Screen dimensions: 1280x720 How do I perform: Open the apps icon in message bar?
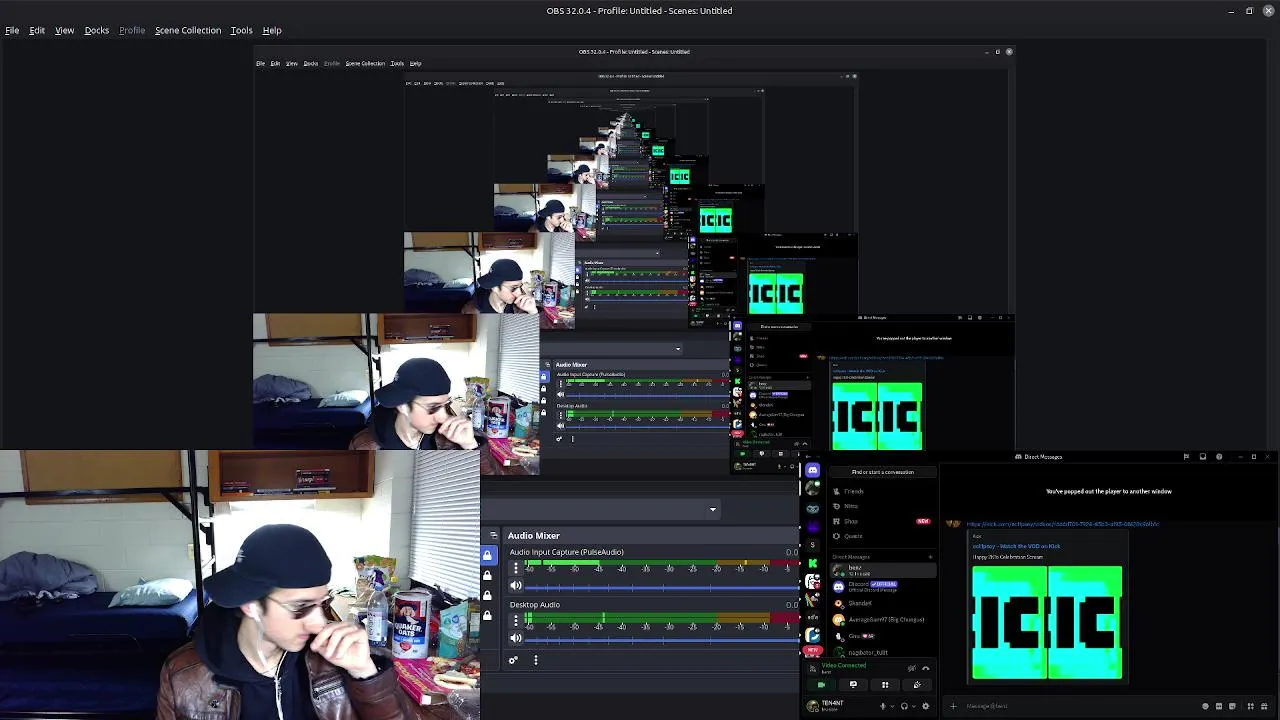pos(1251,706)
